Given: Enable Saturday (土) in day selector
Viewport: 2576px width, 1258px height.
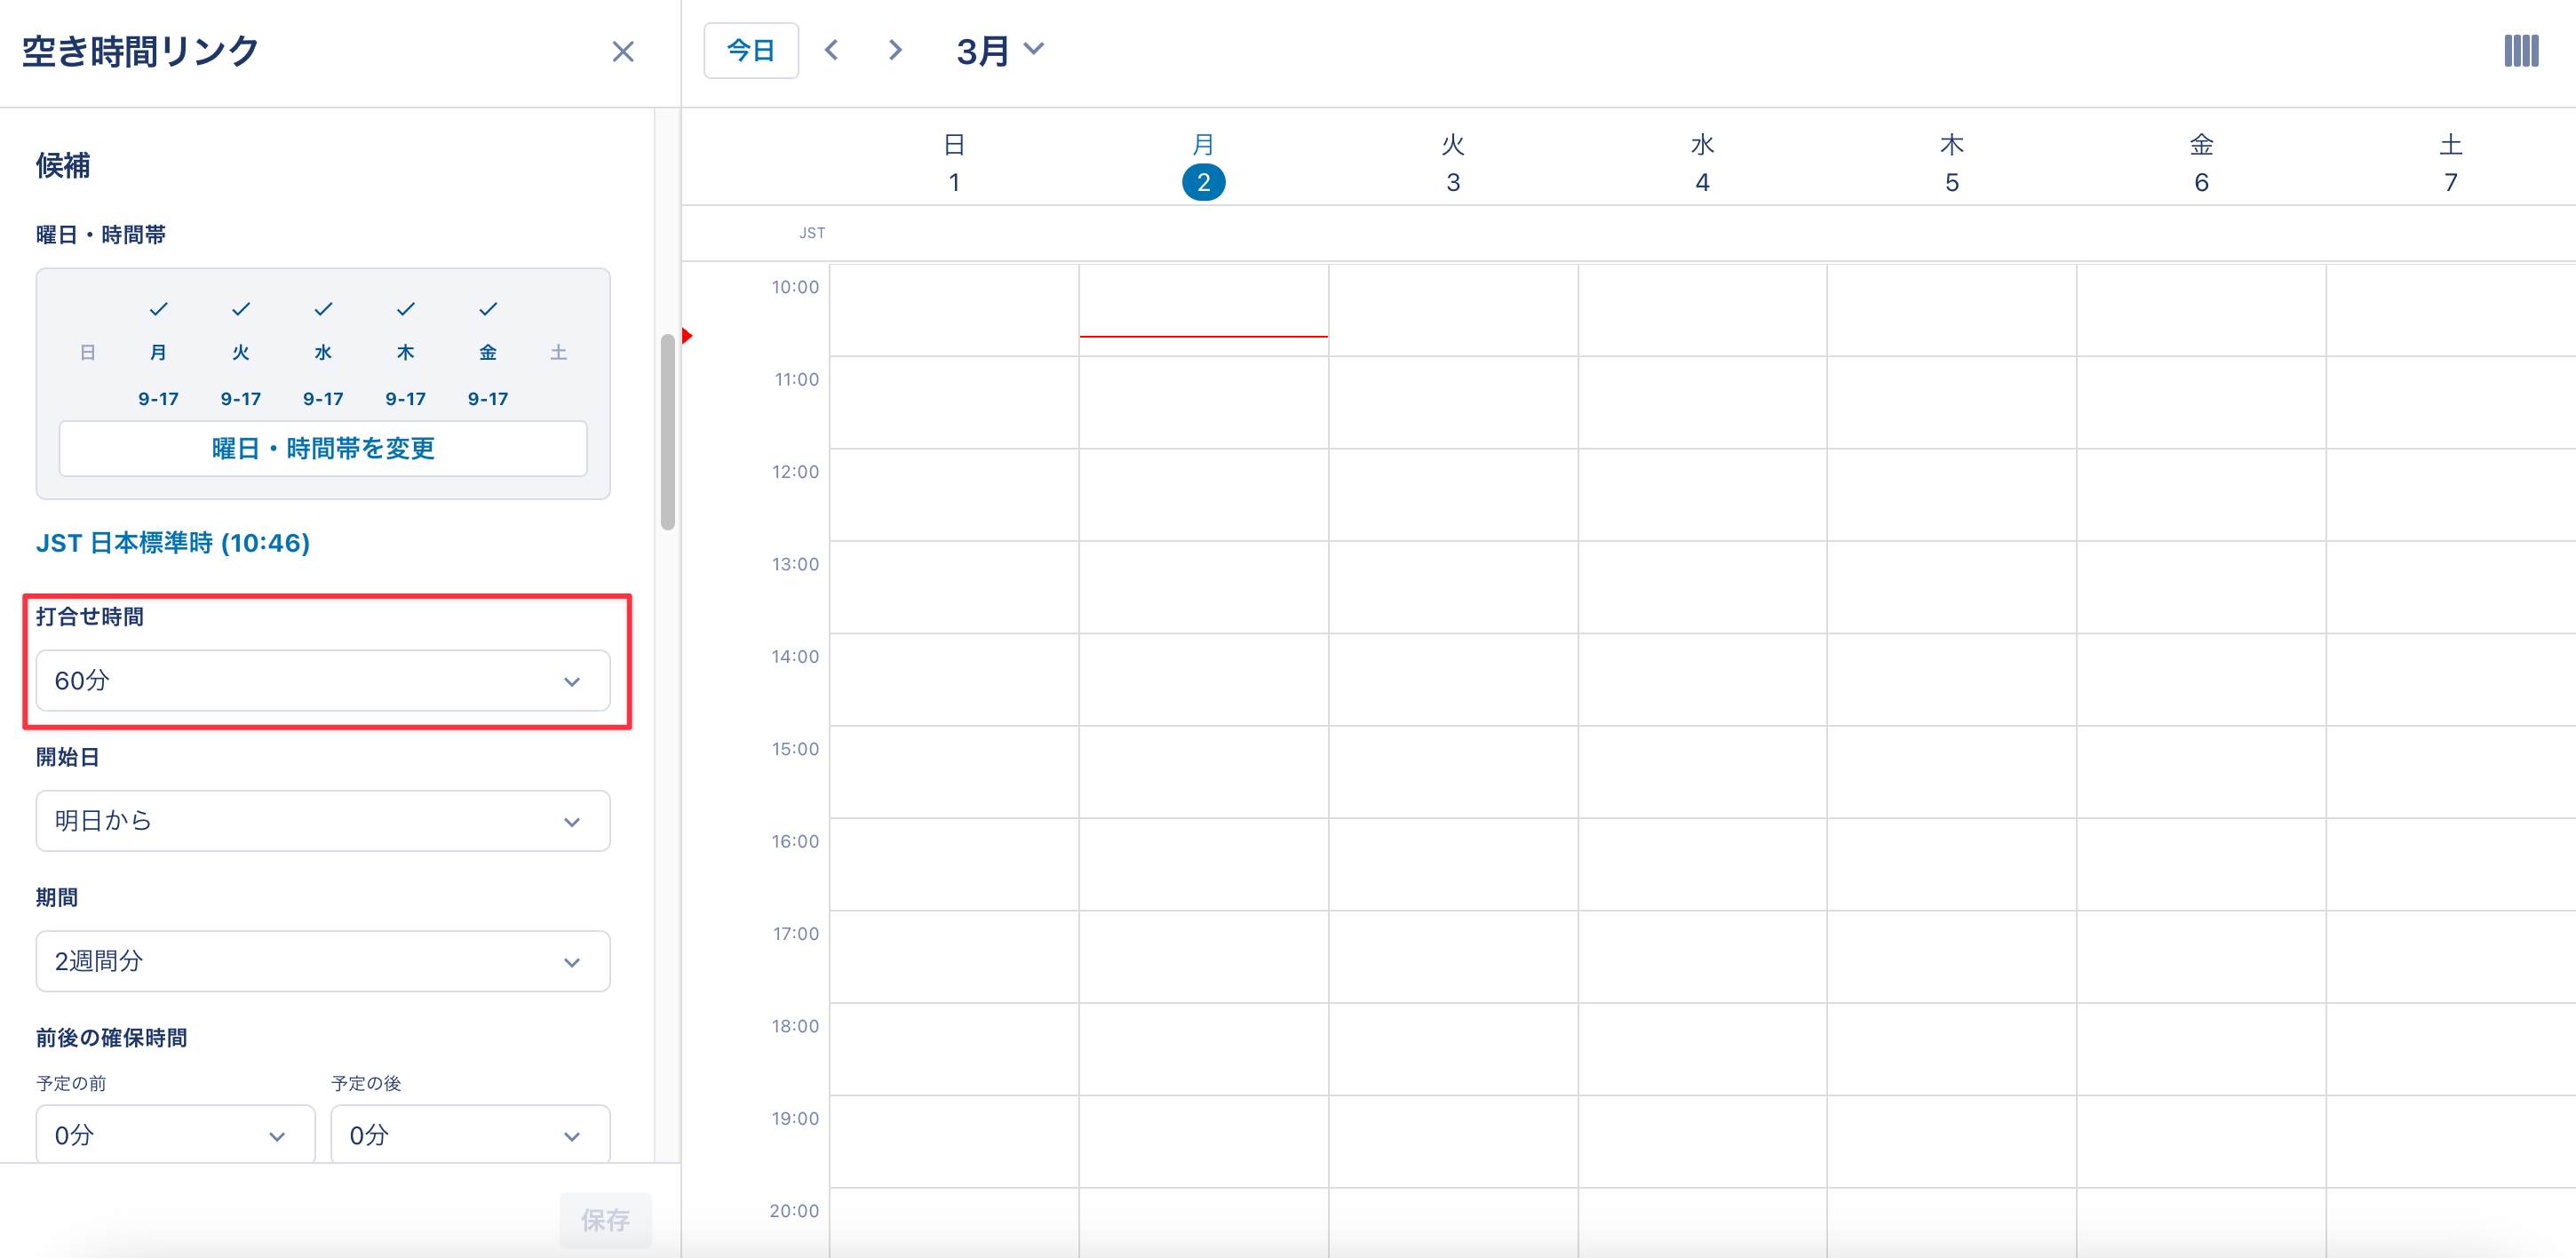Looking at the screenshot, I should click(x=559, y=353).
